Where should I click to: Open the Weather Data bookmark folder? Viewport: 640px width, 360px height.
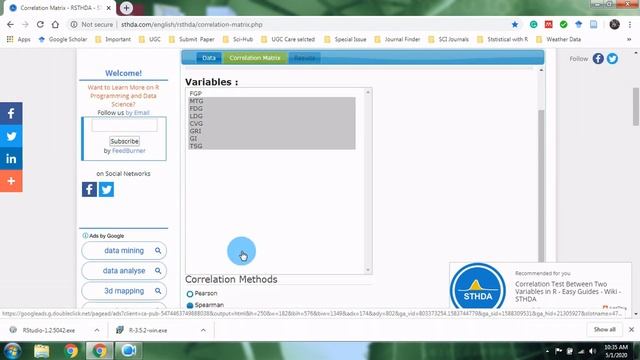pyautogui.click(x=558, y=39)
